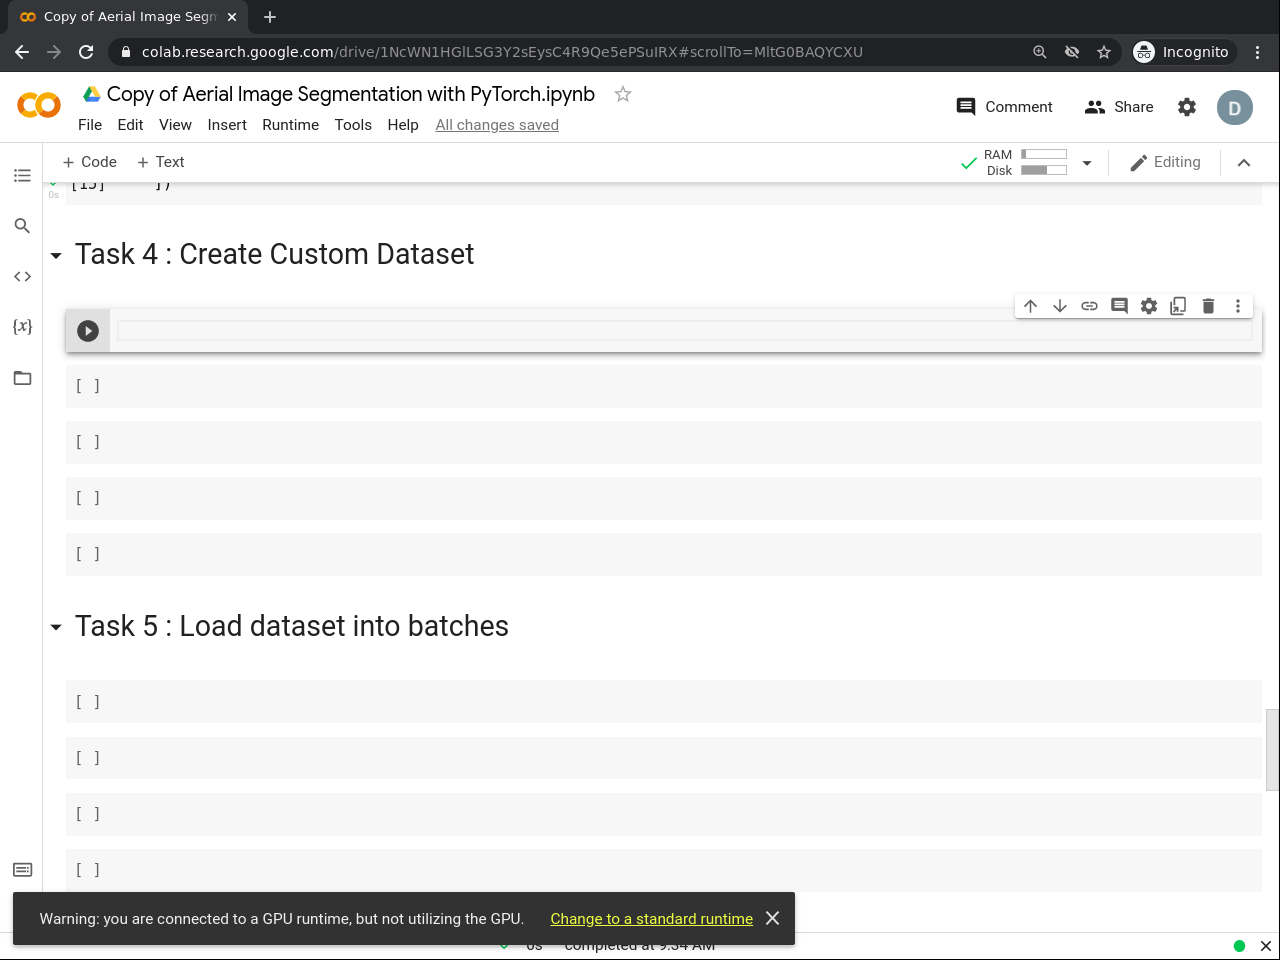Open the Code snippets panel
The width and height of the screenshot is (1280, 960).
[x=22, y=276]
